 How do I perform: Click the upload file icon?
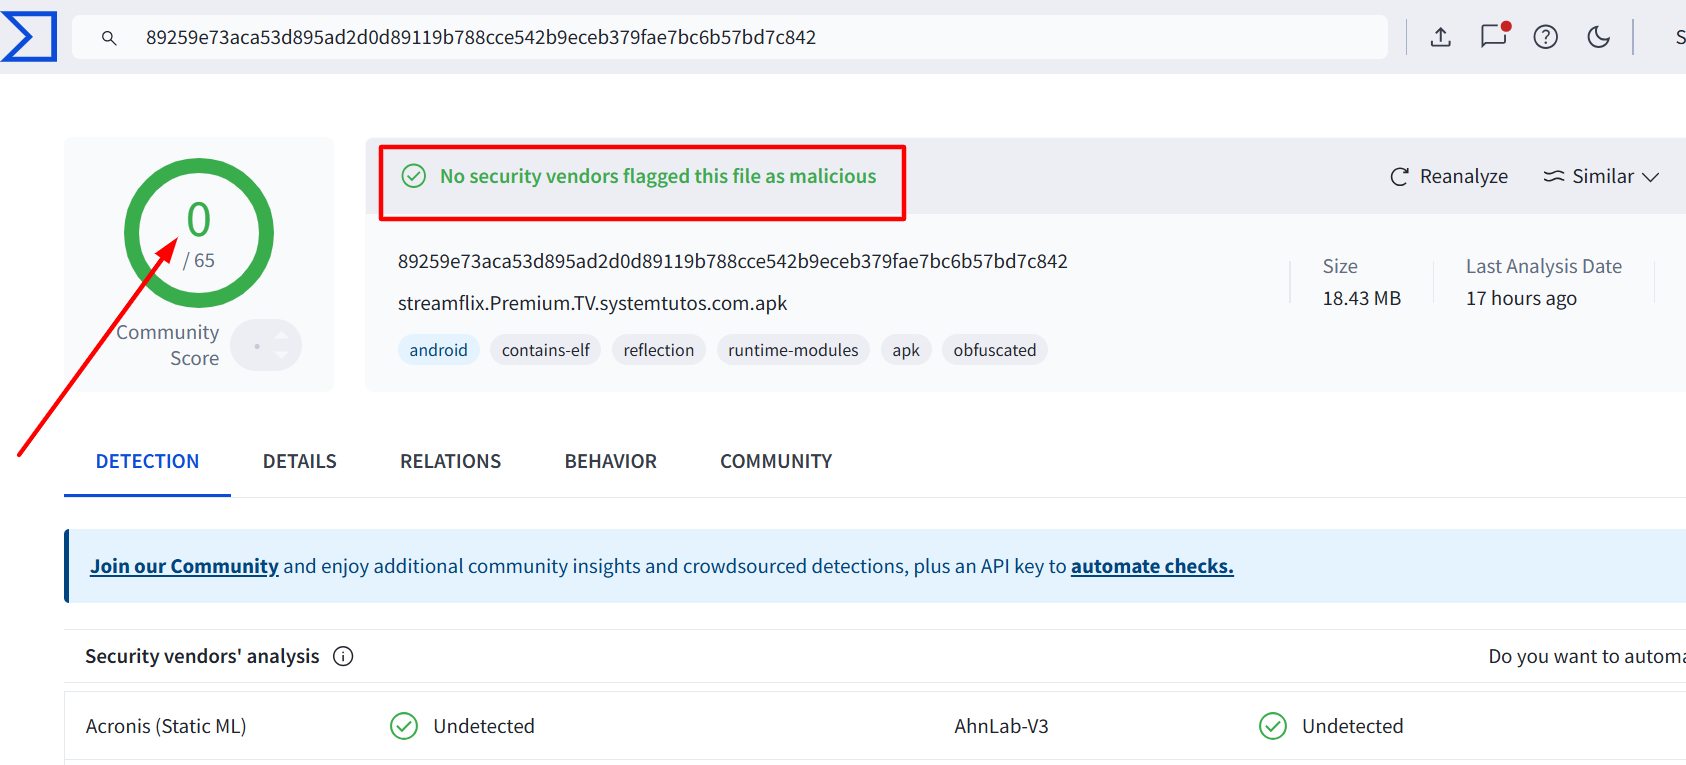1440,37
